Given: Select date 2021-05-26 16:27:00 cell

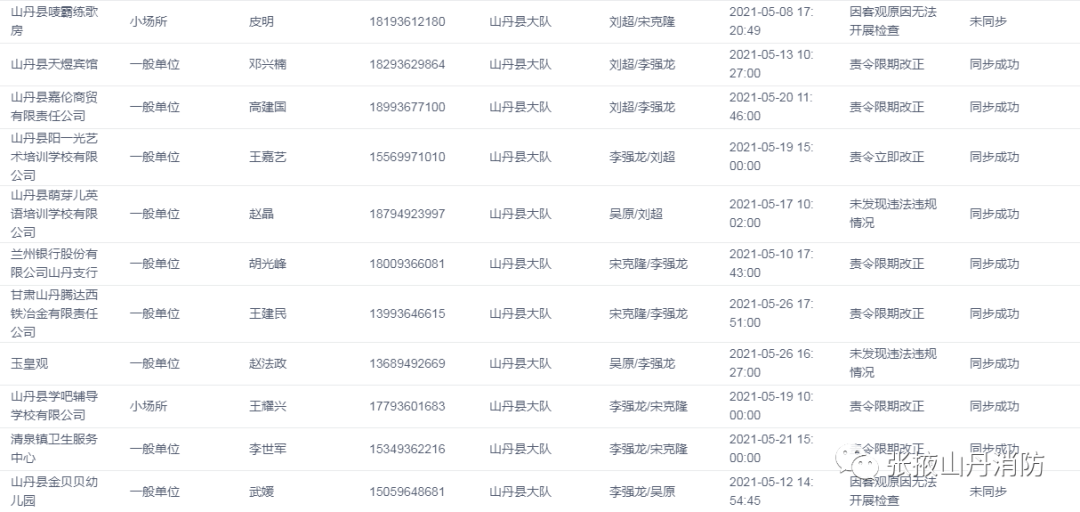Looking at the screenshot, I should pos(771,363).
